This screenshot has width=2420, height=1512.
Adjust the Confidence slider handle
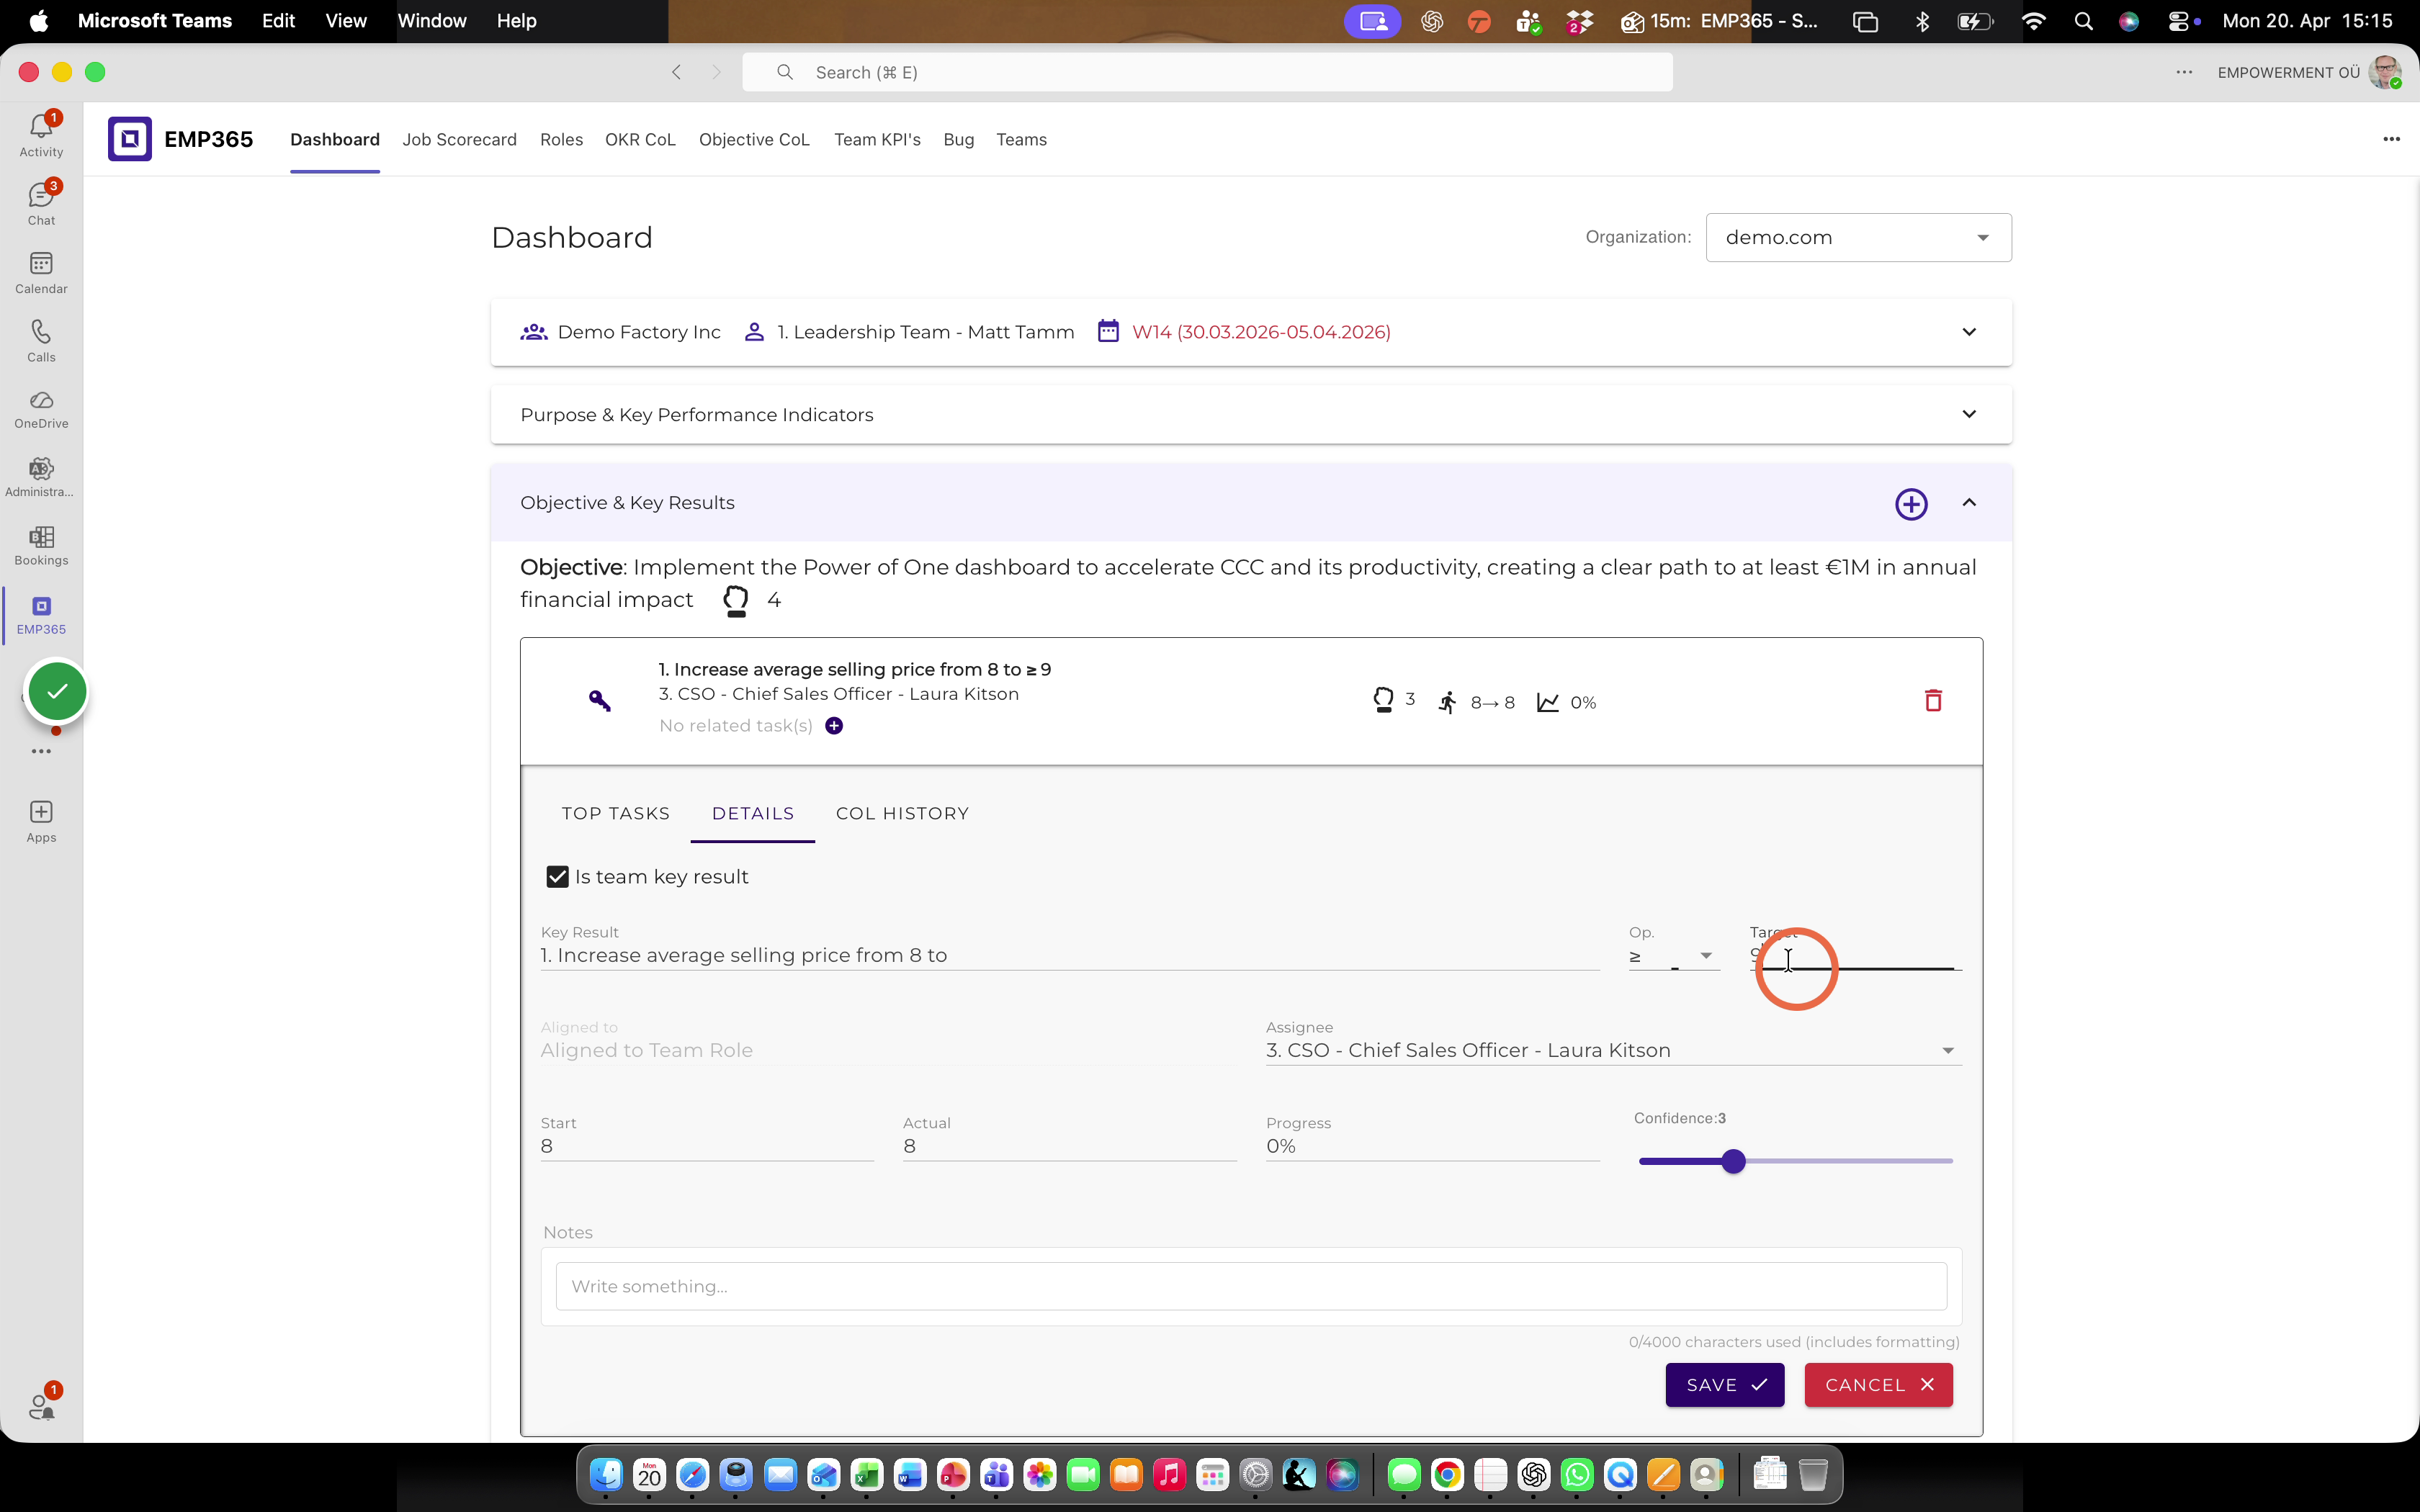pos(1734,1161)
